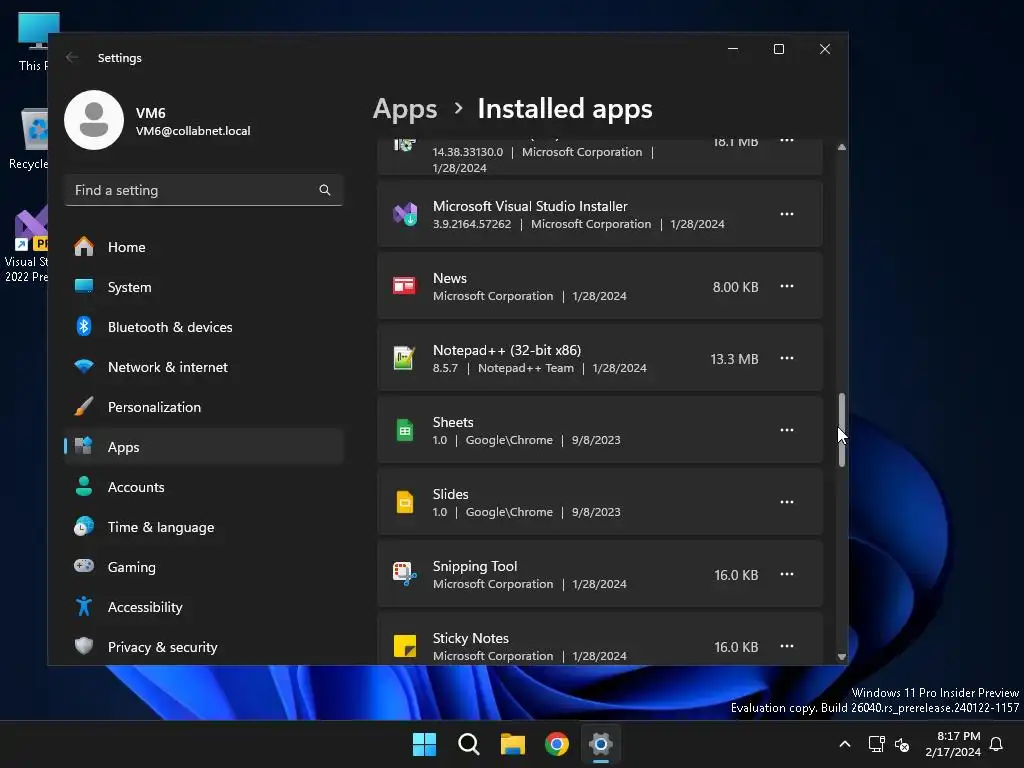Click the Network wifi icon
The image size is (1024, 768).
pyautogui.click(x=84, y=366)
